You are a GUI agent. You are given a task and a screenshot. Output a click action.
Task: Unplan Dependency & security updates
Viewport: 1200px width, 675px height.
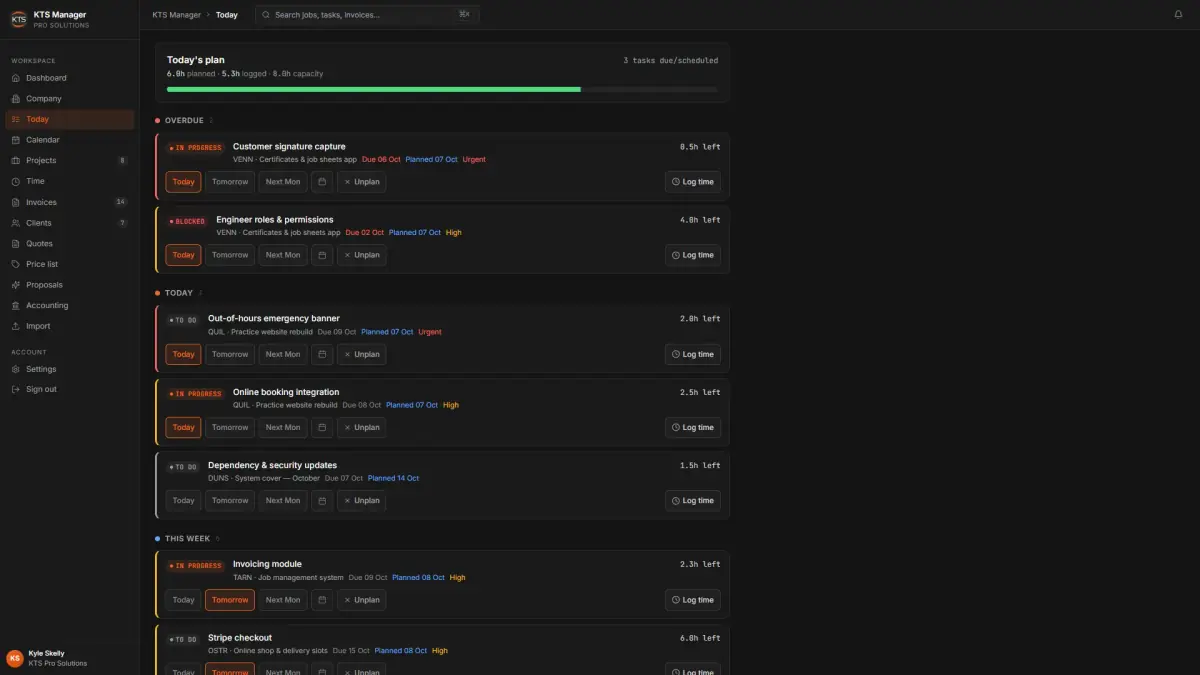coord(362,500)
